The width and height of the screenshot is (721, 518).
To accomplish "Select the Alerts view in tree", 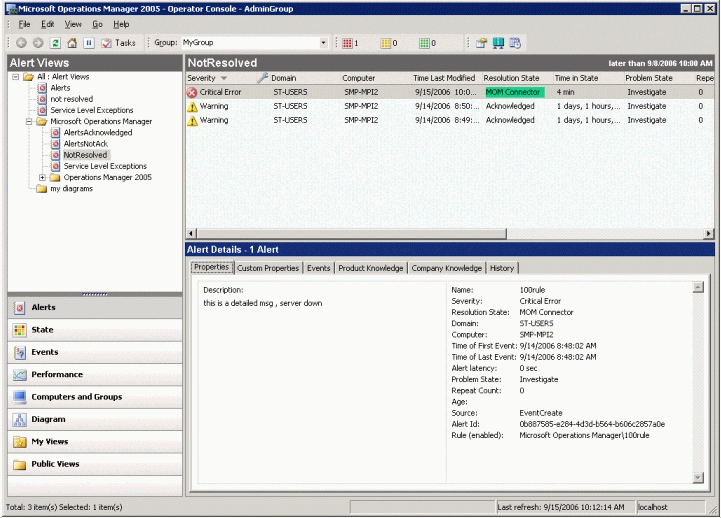I will pyautogui.click(x=60, y=88).
